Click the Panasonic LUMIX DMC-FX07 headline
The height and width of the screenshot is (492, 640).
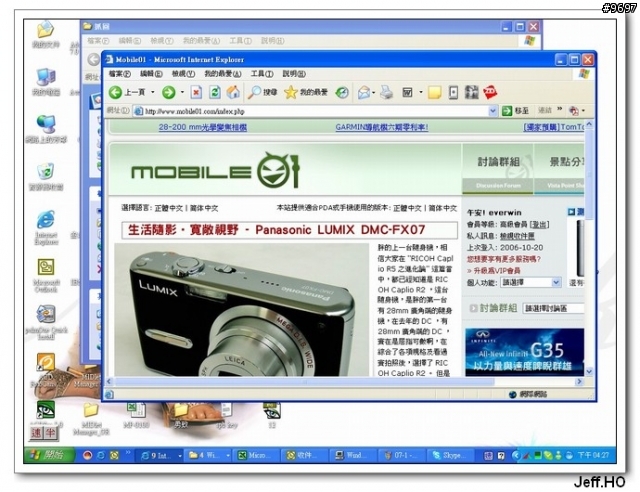[x=289, y=230]
